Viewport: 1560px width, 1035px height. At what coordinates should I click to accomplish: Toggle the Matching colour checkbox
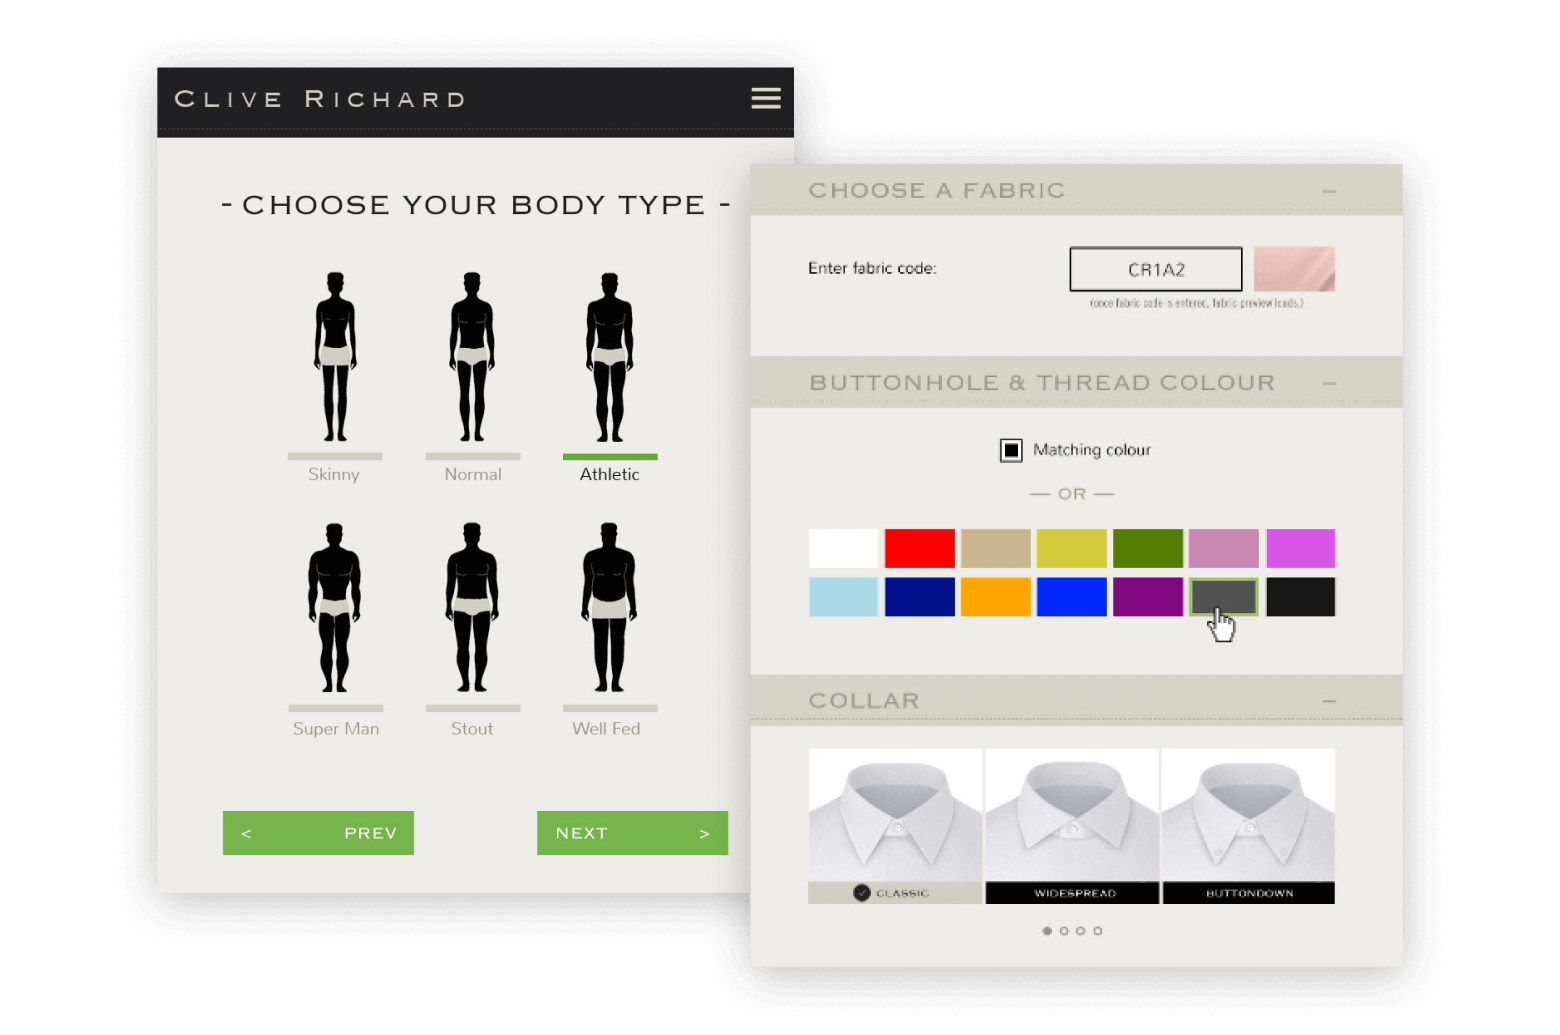[1011, 450]
